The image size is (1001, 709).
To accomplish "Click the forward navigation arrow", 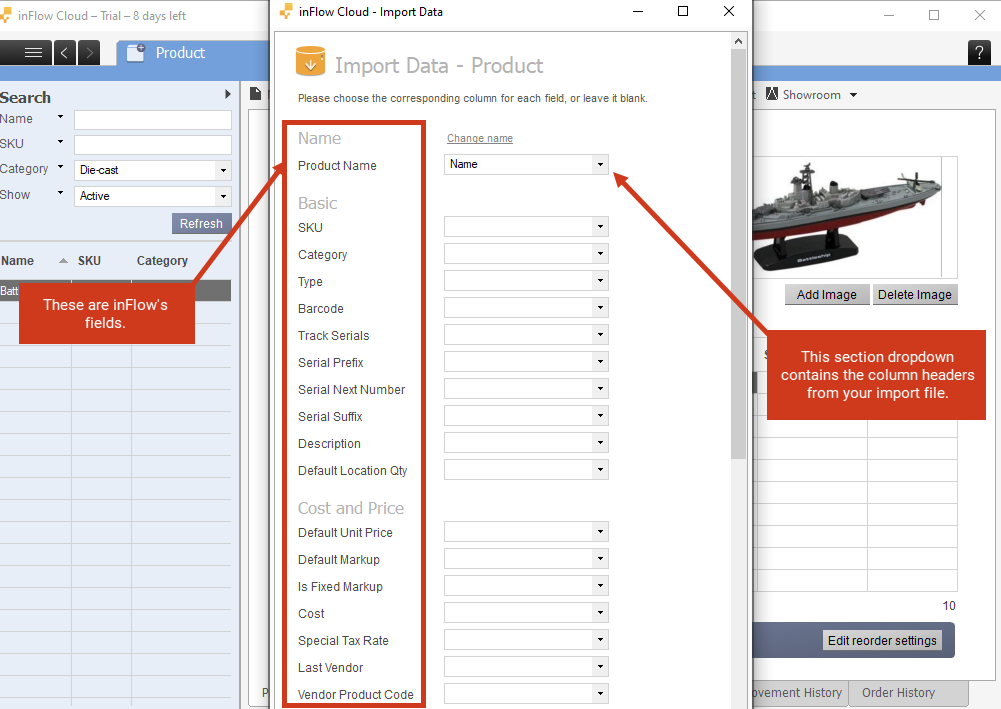I will (x=89, y=53).
